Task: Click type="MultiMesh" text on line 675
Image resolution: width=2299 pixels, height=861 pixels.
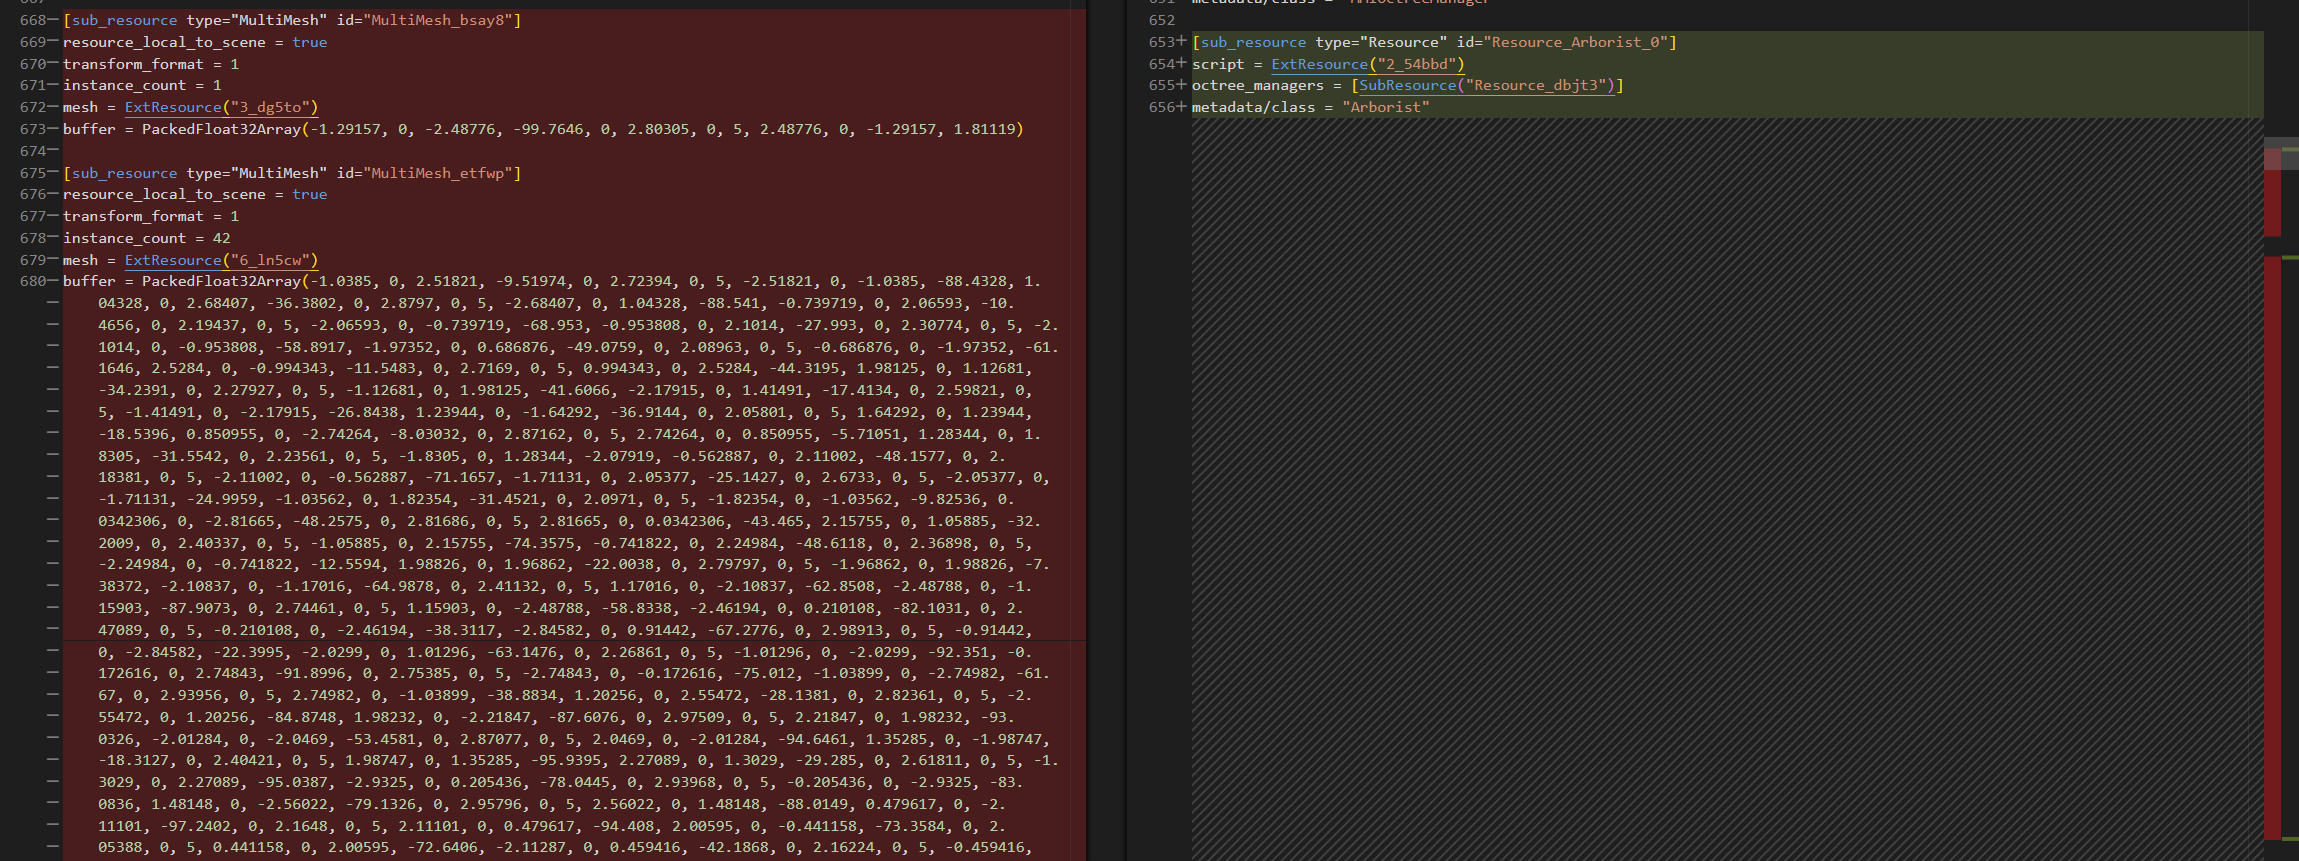Action: (x=257, y=173)
